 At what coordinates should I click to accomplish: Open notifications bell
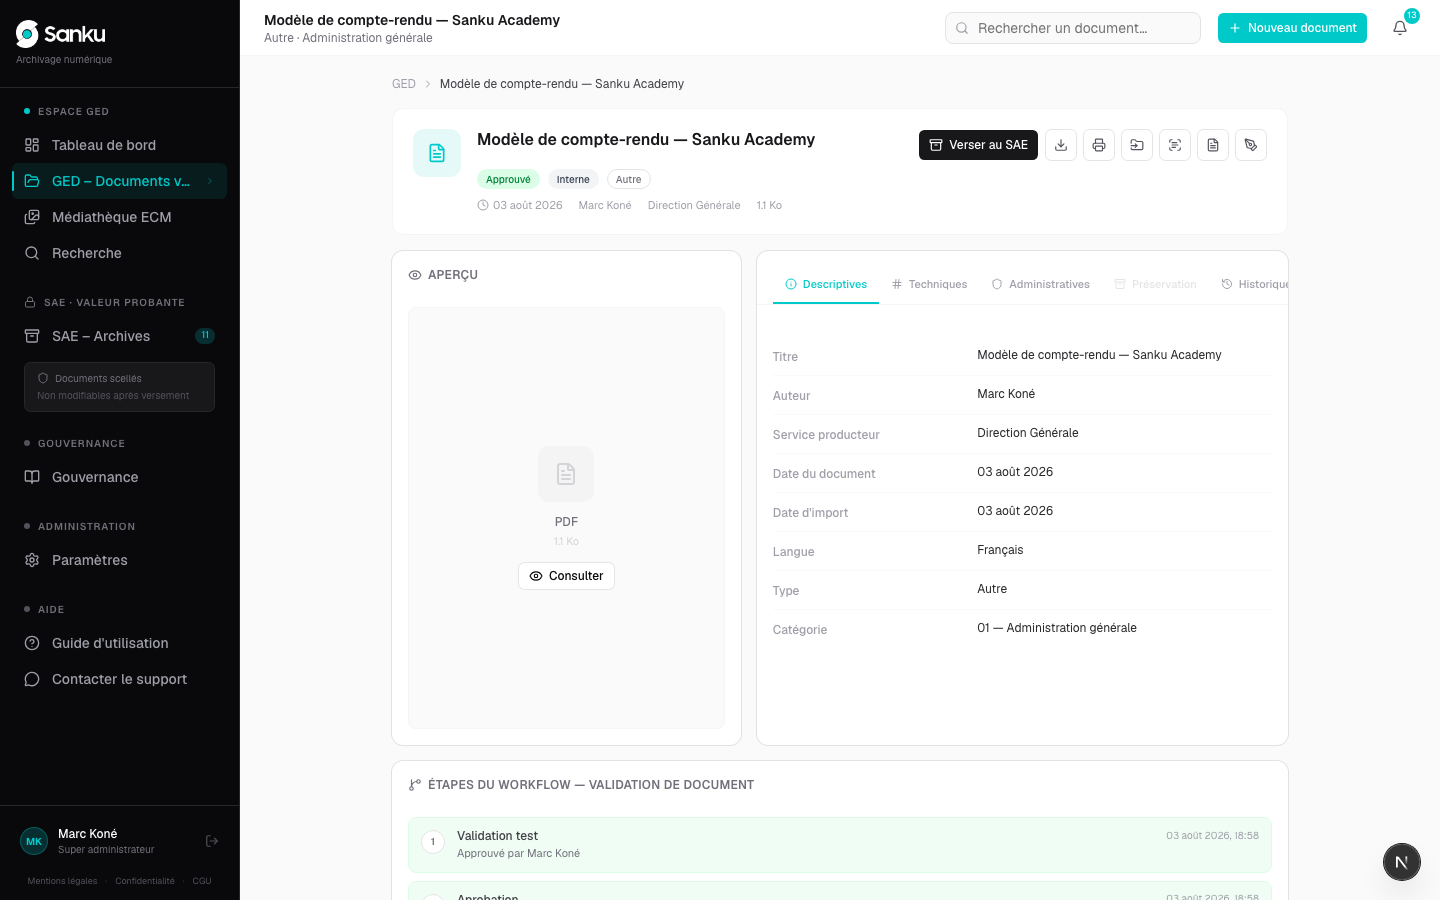(1400, 28)
